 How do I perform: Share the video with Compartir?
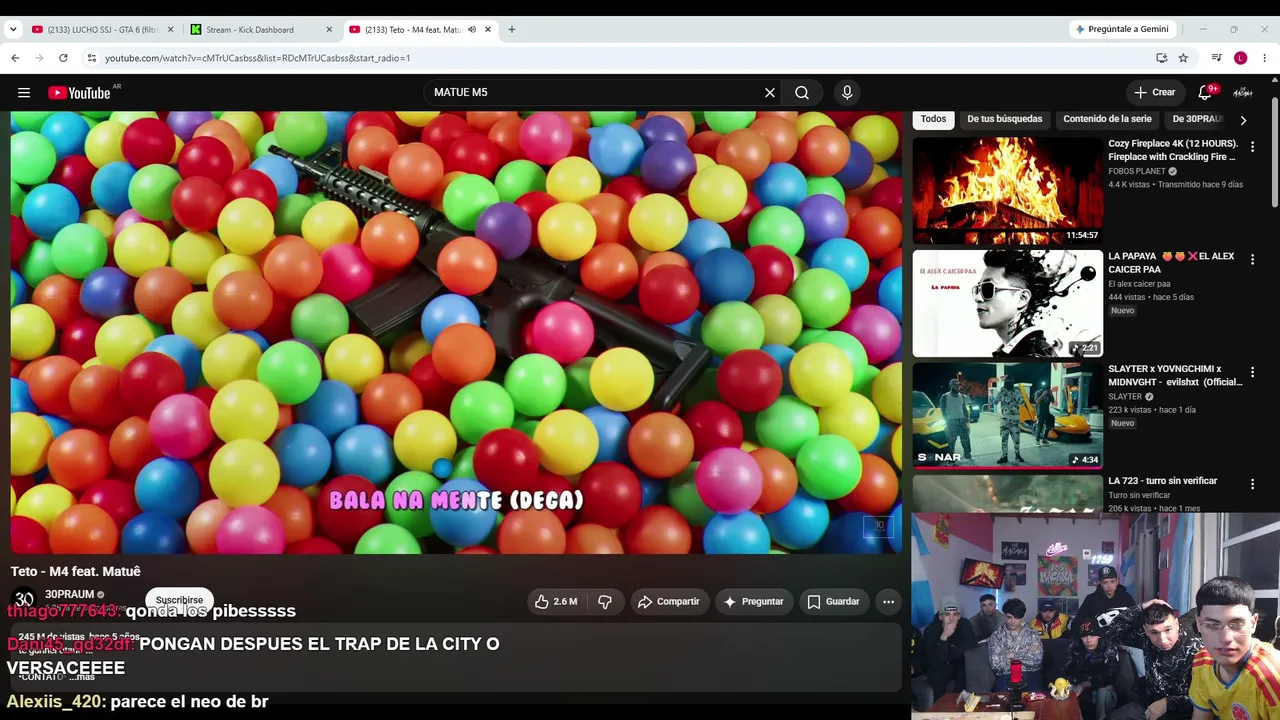click(x=669, y=602)
